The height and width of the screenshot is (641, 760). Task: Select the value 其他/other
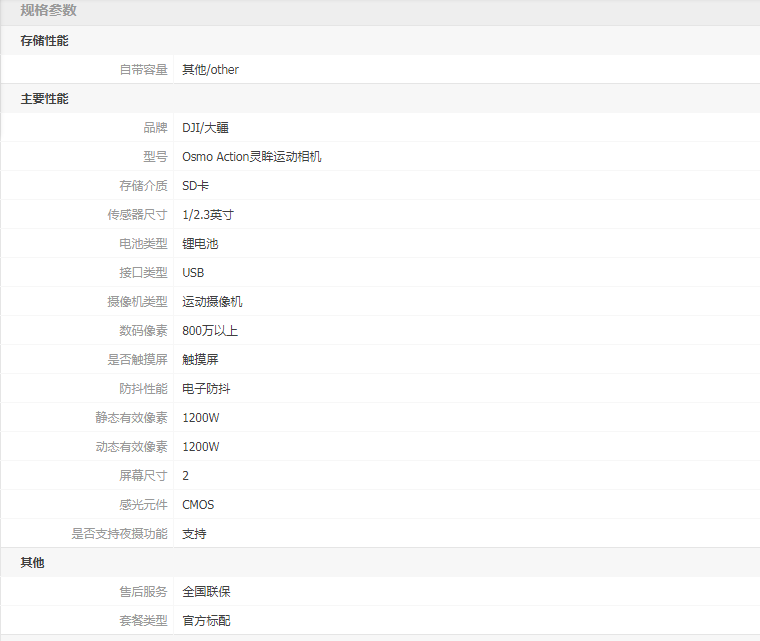pyautogui.click(x=210, y=70)
